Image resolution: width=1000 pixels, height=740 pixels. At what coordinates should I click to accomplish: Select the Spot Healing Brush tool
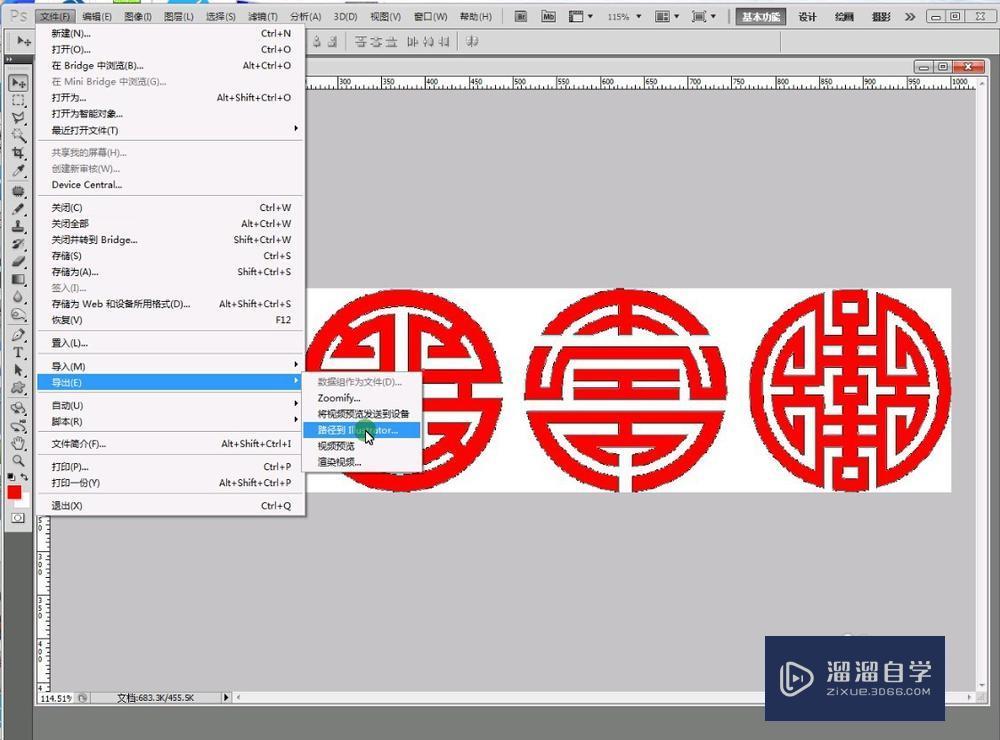click(18, 191)
